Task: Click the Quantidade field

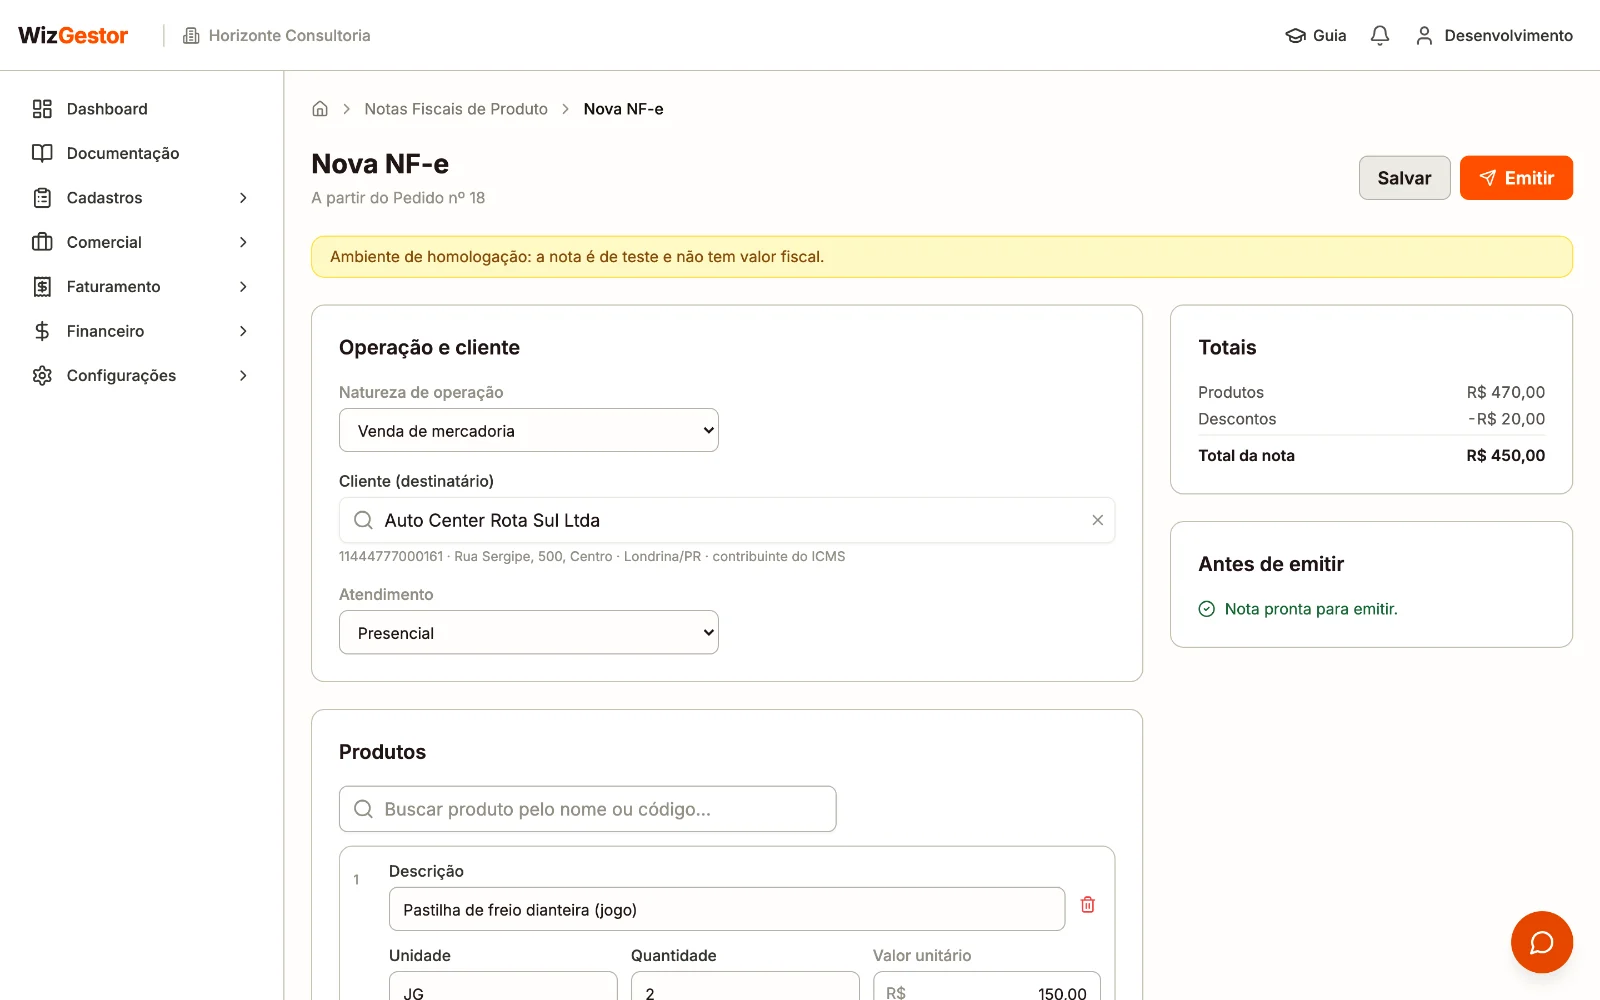Action: 744,987
